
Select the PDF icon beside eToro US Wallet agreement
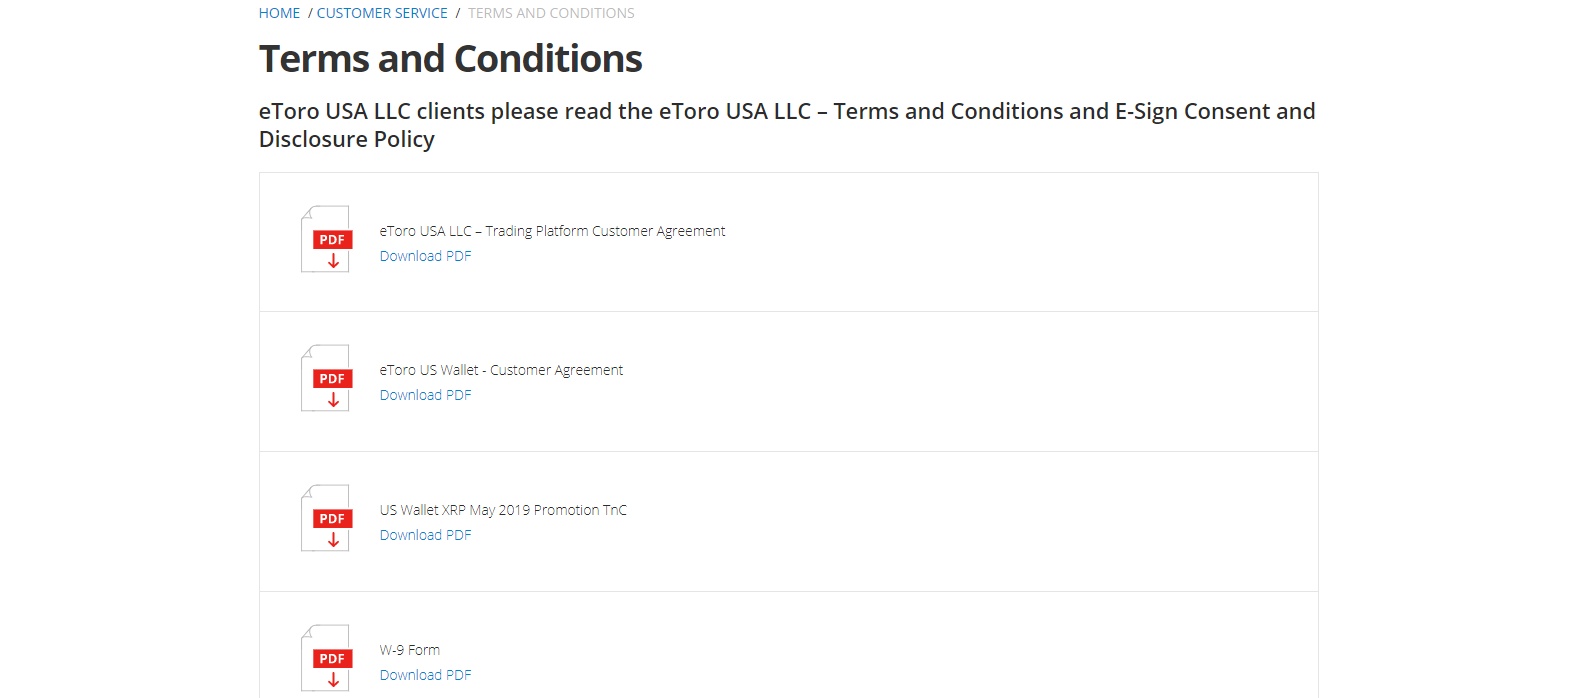click(326, 379)
